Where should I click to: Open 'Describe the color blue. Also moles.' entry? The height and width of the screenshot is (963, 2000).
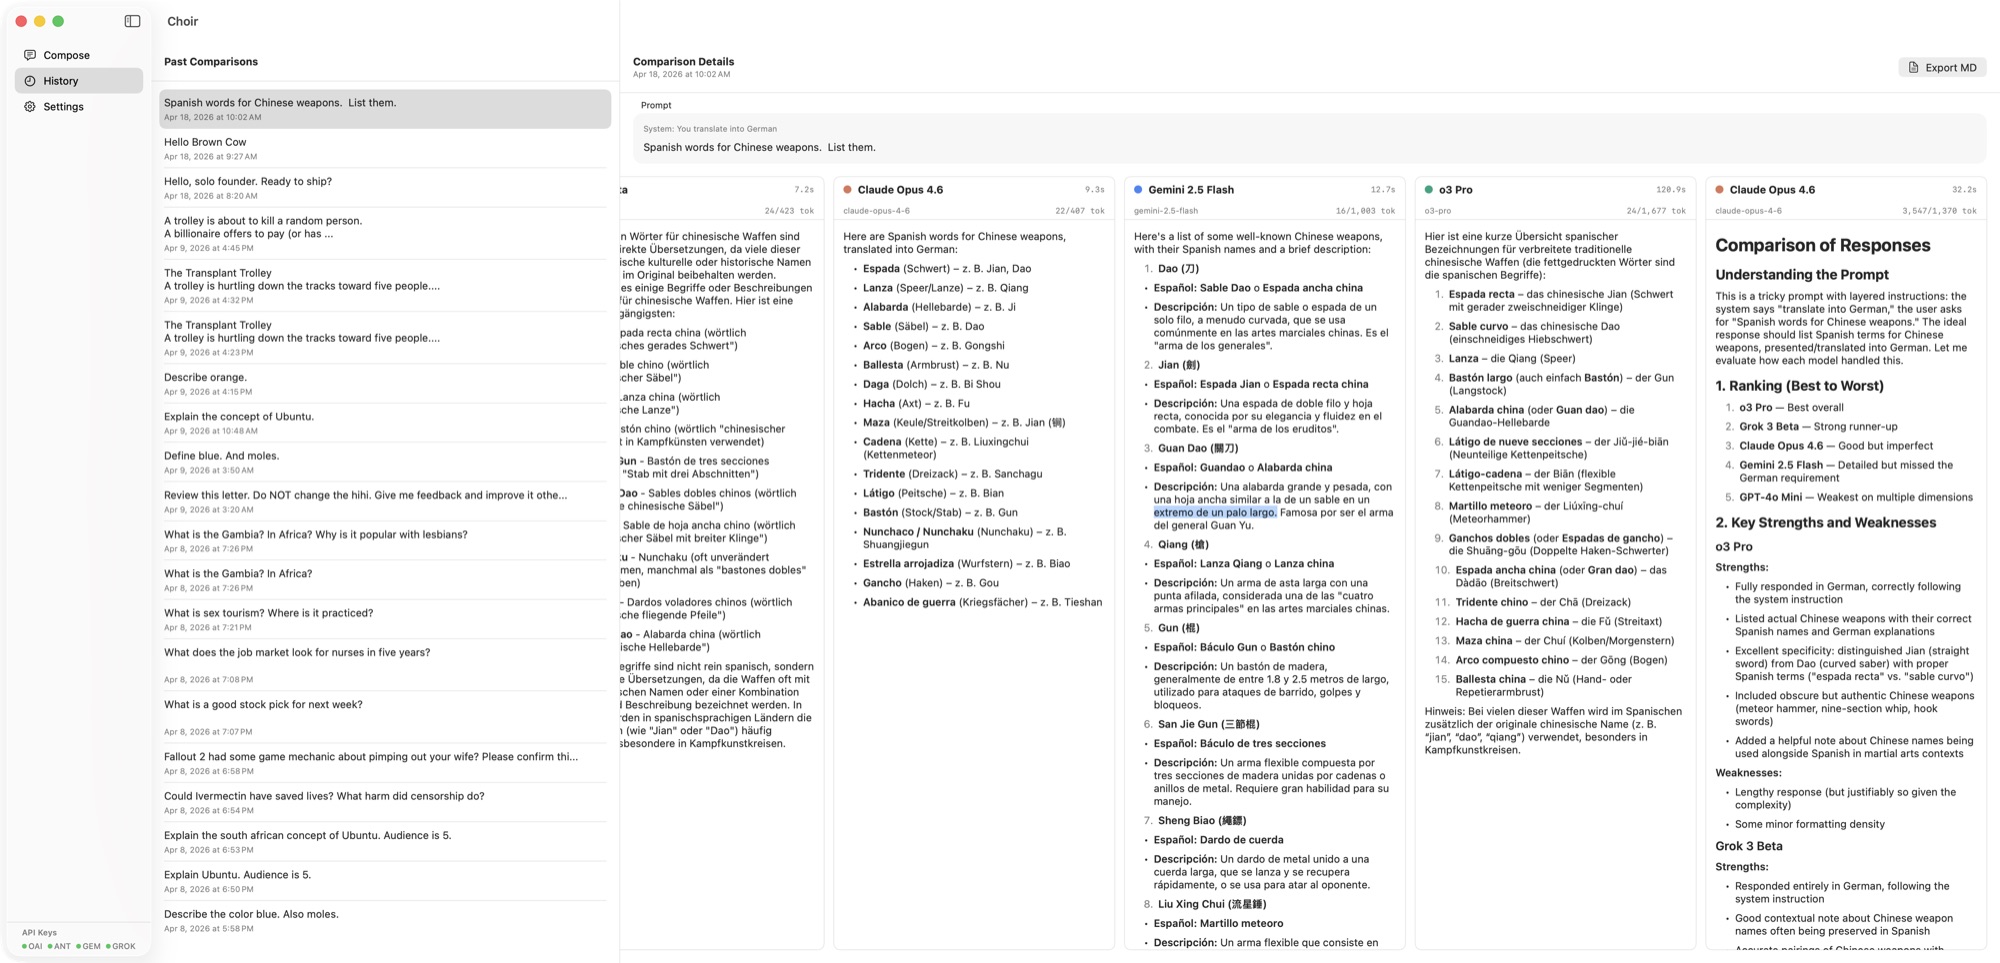385,920
